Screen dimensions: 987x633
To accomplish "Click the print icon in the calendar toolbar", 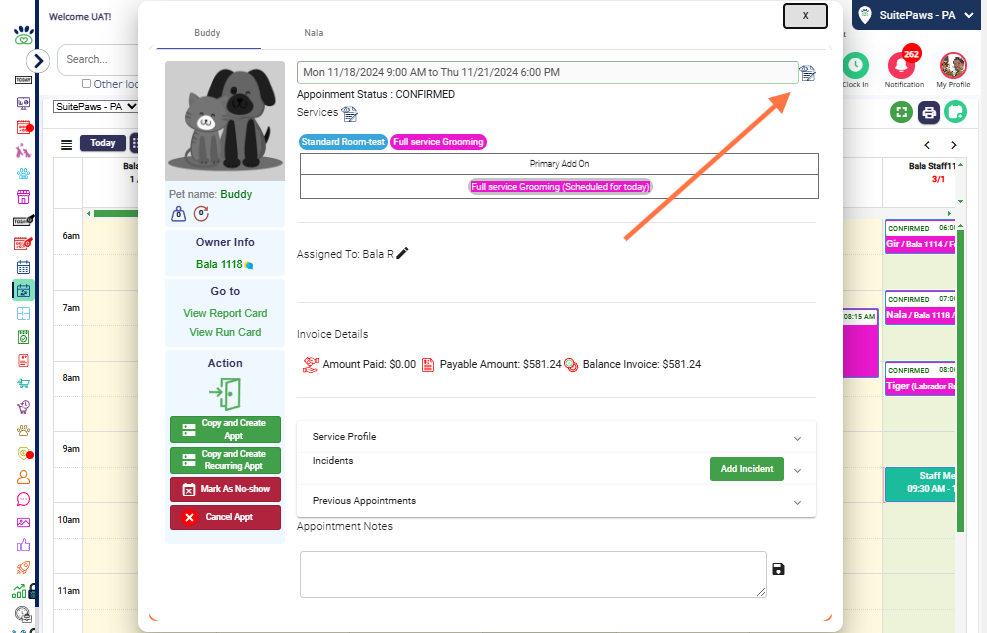I will tap(928, 113).
